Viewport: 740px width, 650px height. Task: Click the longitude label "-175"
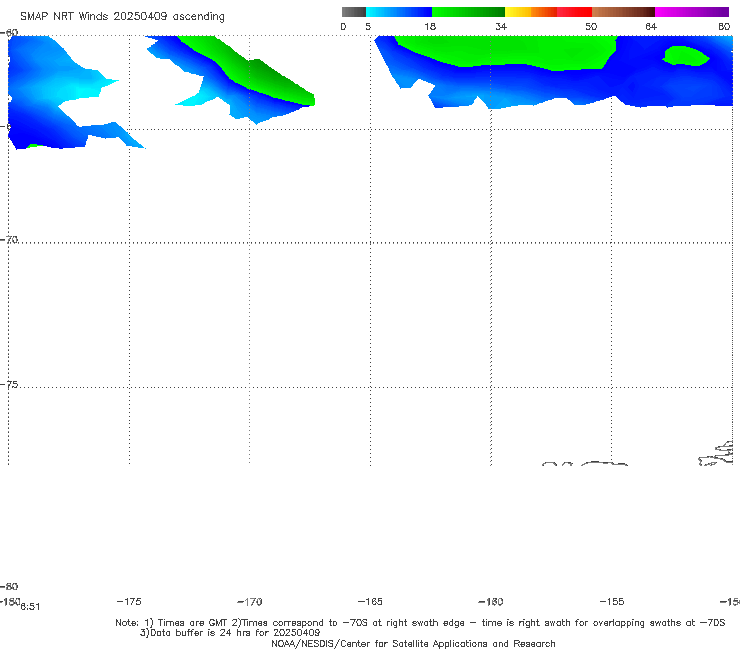coord(129,601)
